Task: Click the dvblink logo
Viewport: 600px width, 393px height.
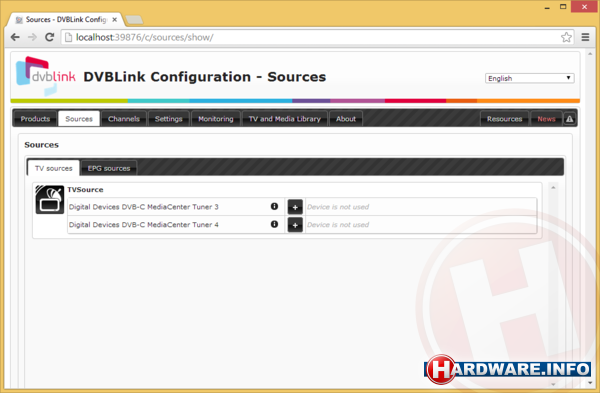Action: (46, 75)
